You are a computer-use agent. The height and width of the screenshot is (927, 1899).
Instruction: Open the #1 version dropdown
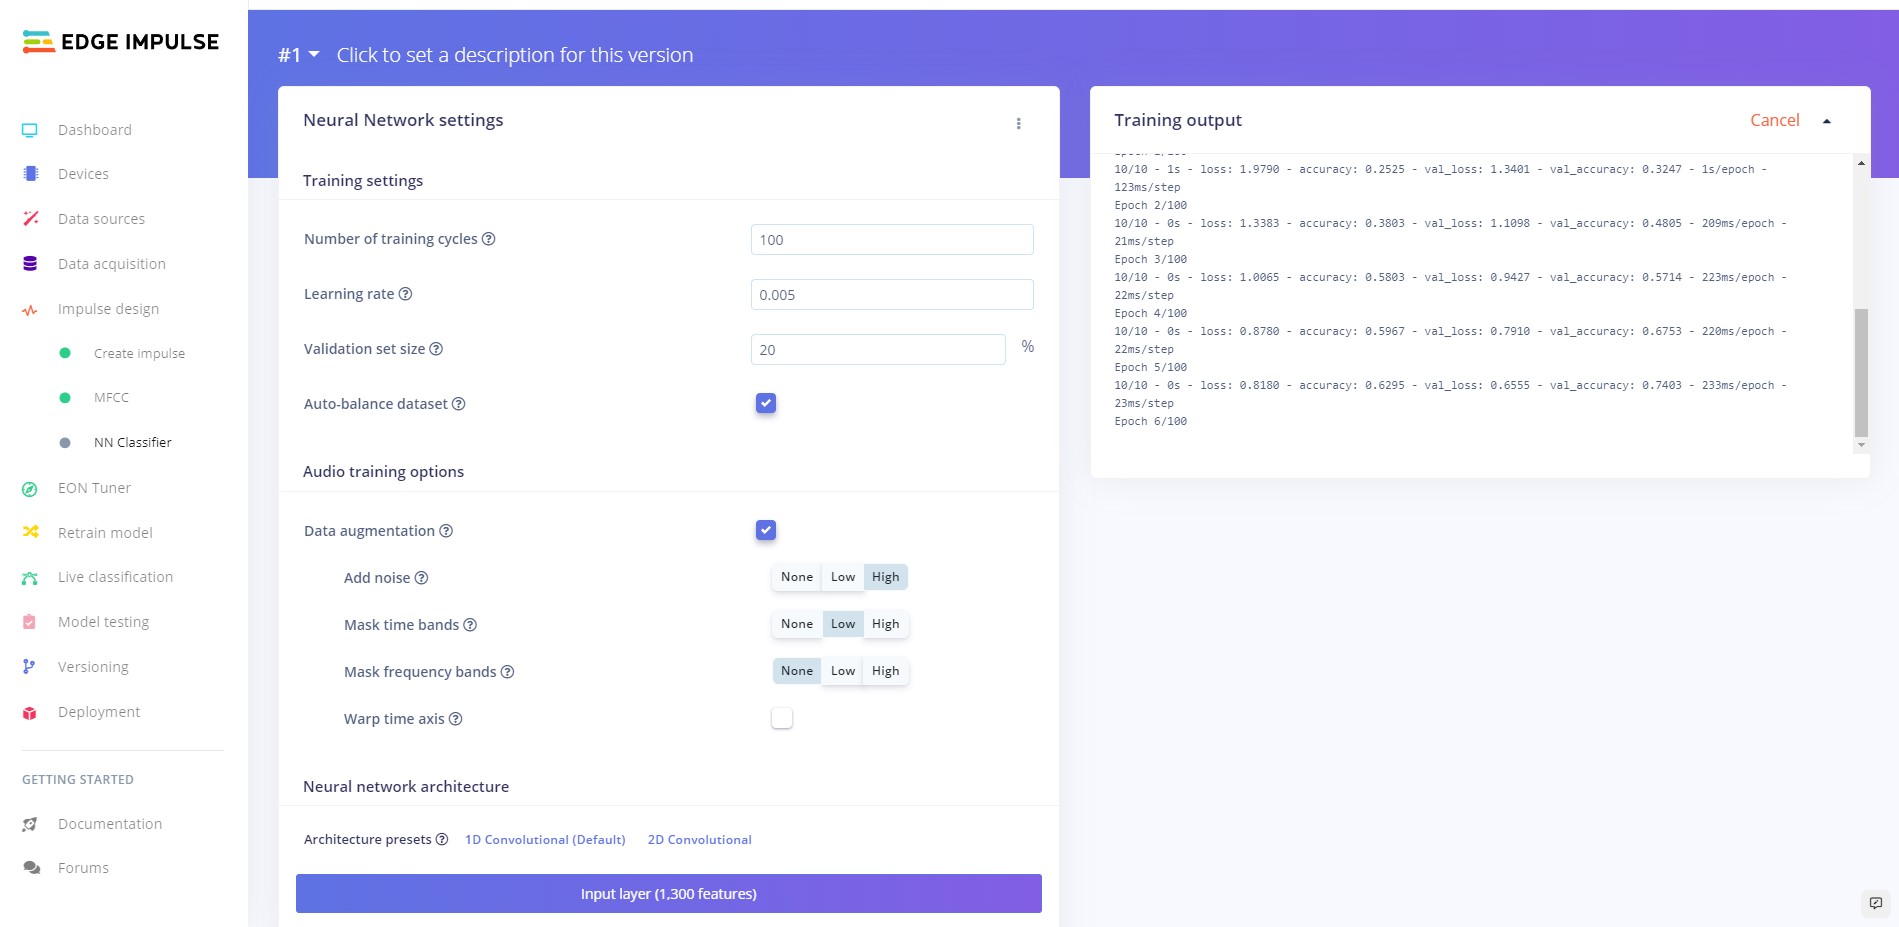pos(299,55)
